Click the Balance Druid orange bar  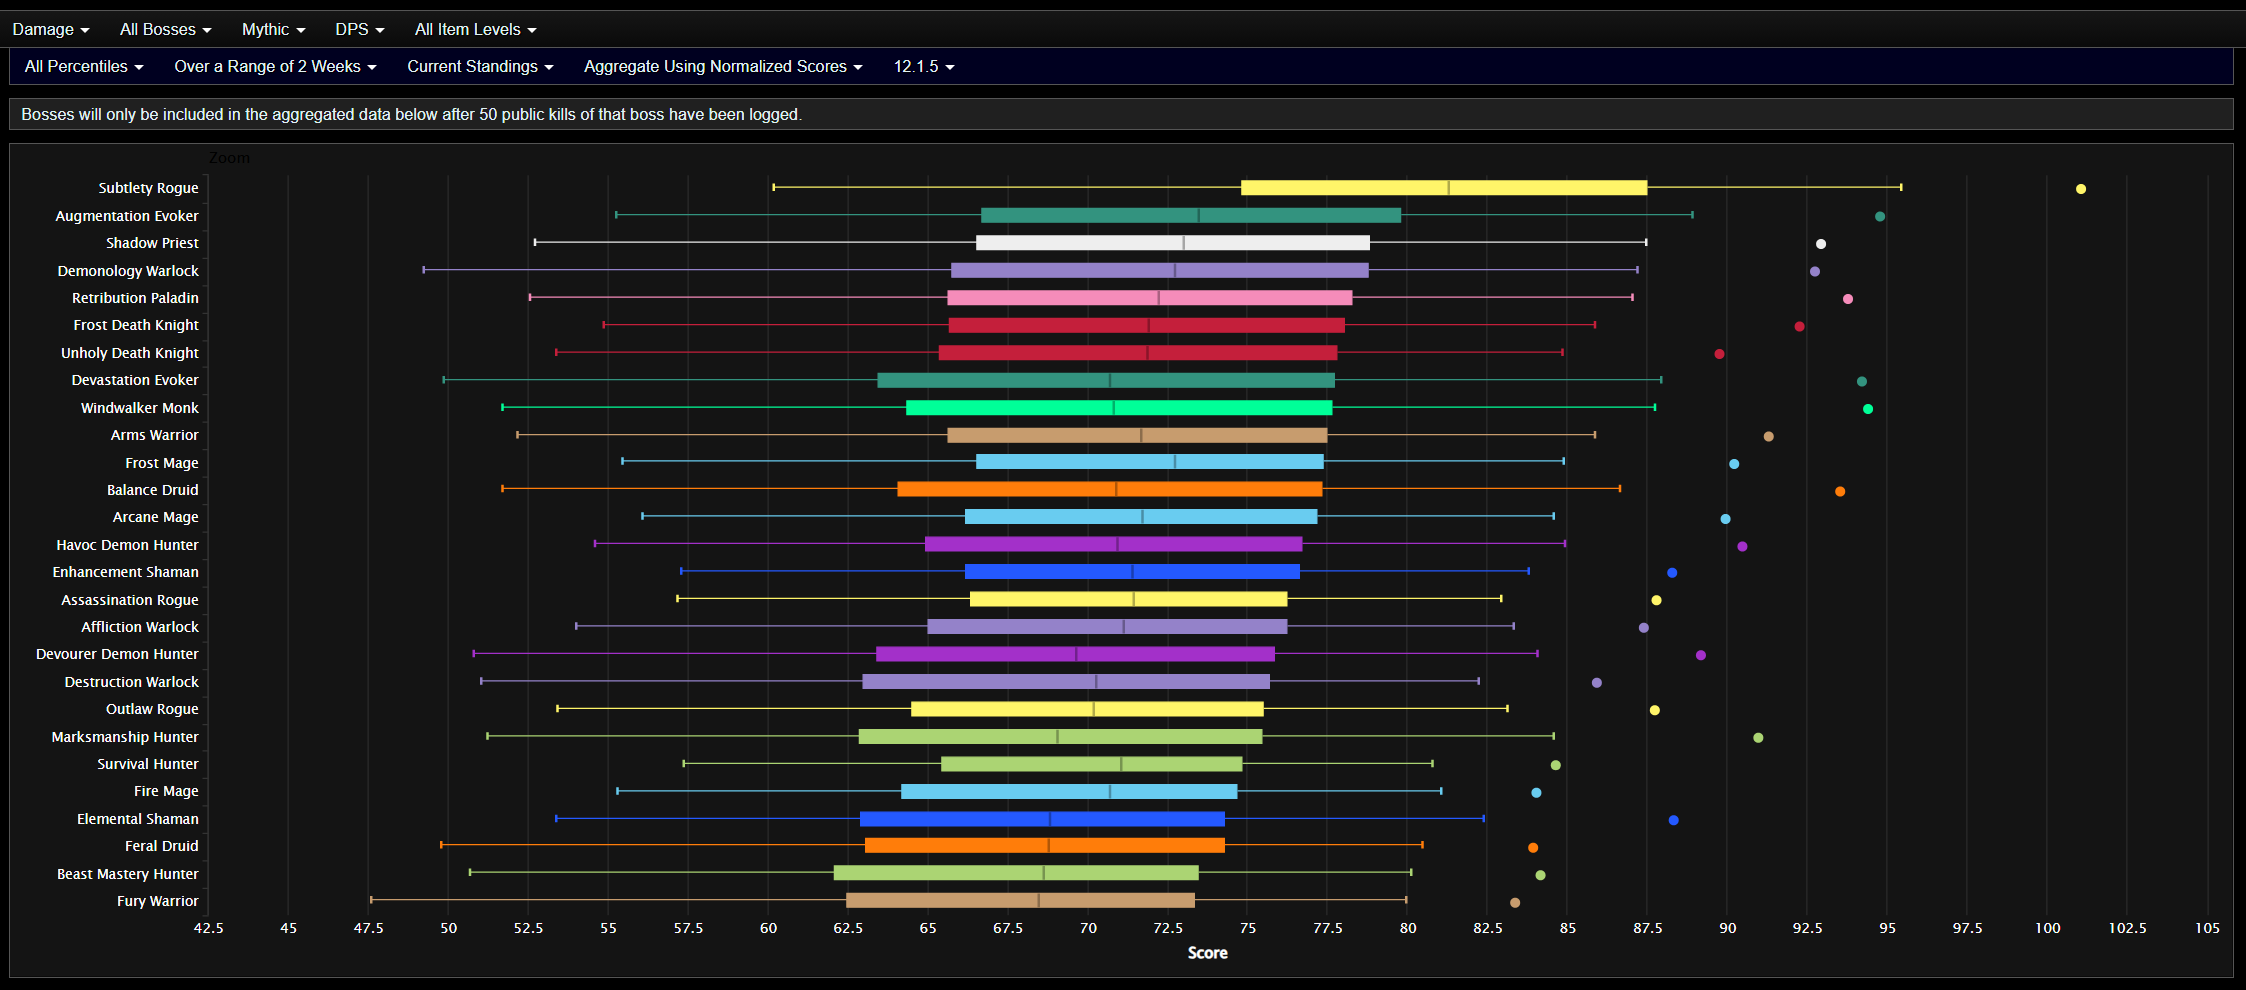click(x=1110, y=489)
